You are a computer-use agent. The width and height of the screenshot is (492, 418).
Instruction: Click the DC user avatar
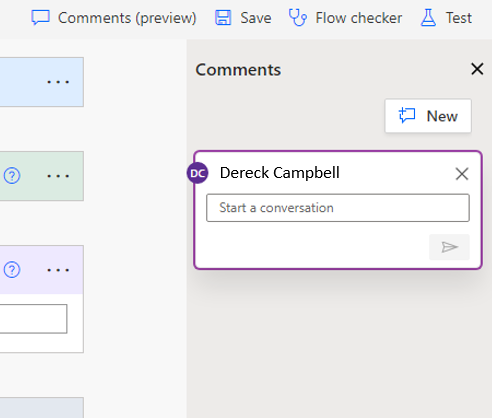pos(197,173)
